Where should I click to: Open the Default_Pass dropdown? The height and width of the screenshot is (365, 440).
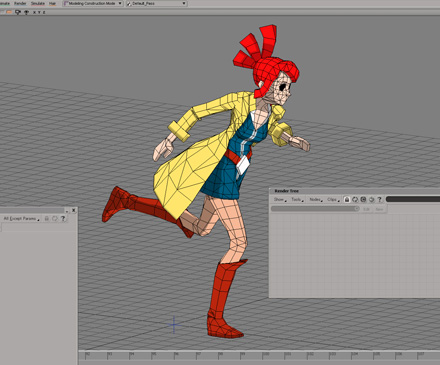[156, 3]
